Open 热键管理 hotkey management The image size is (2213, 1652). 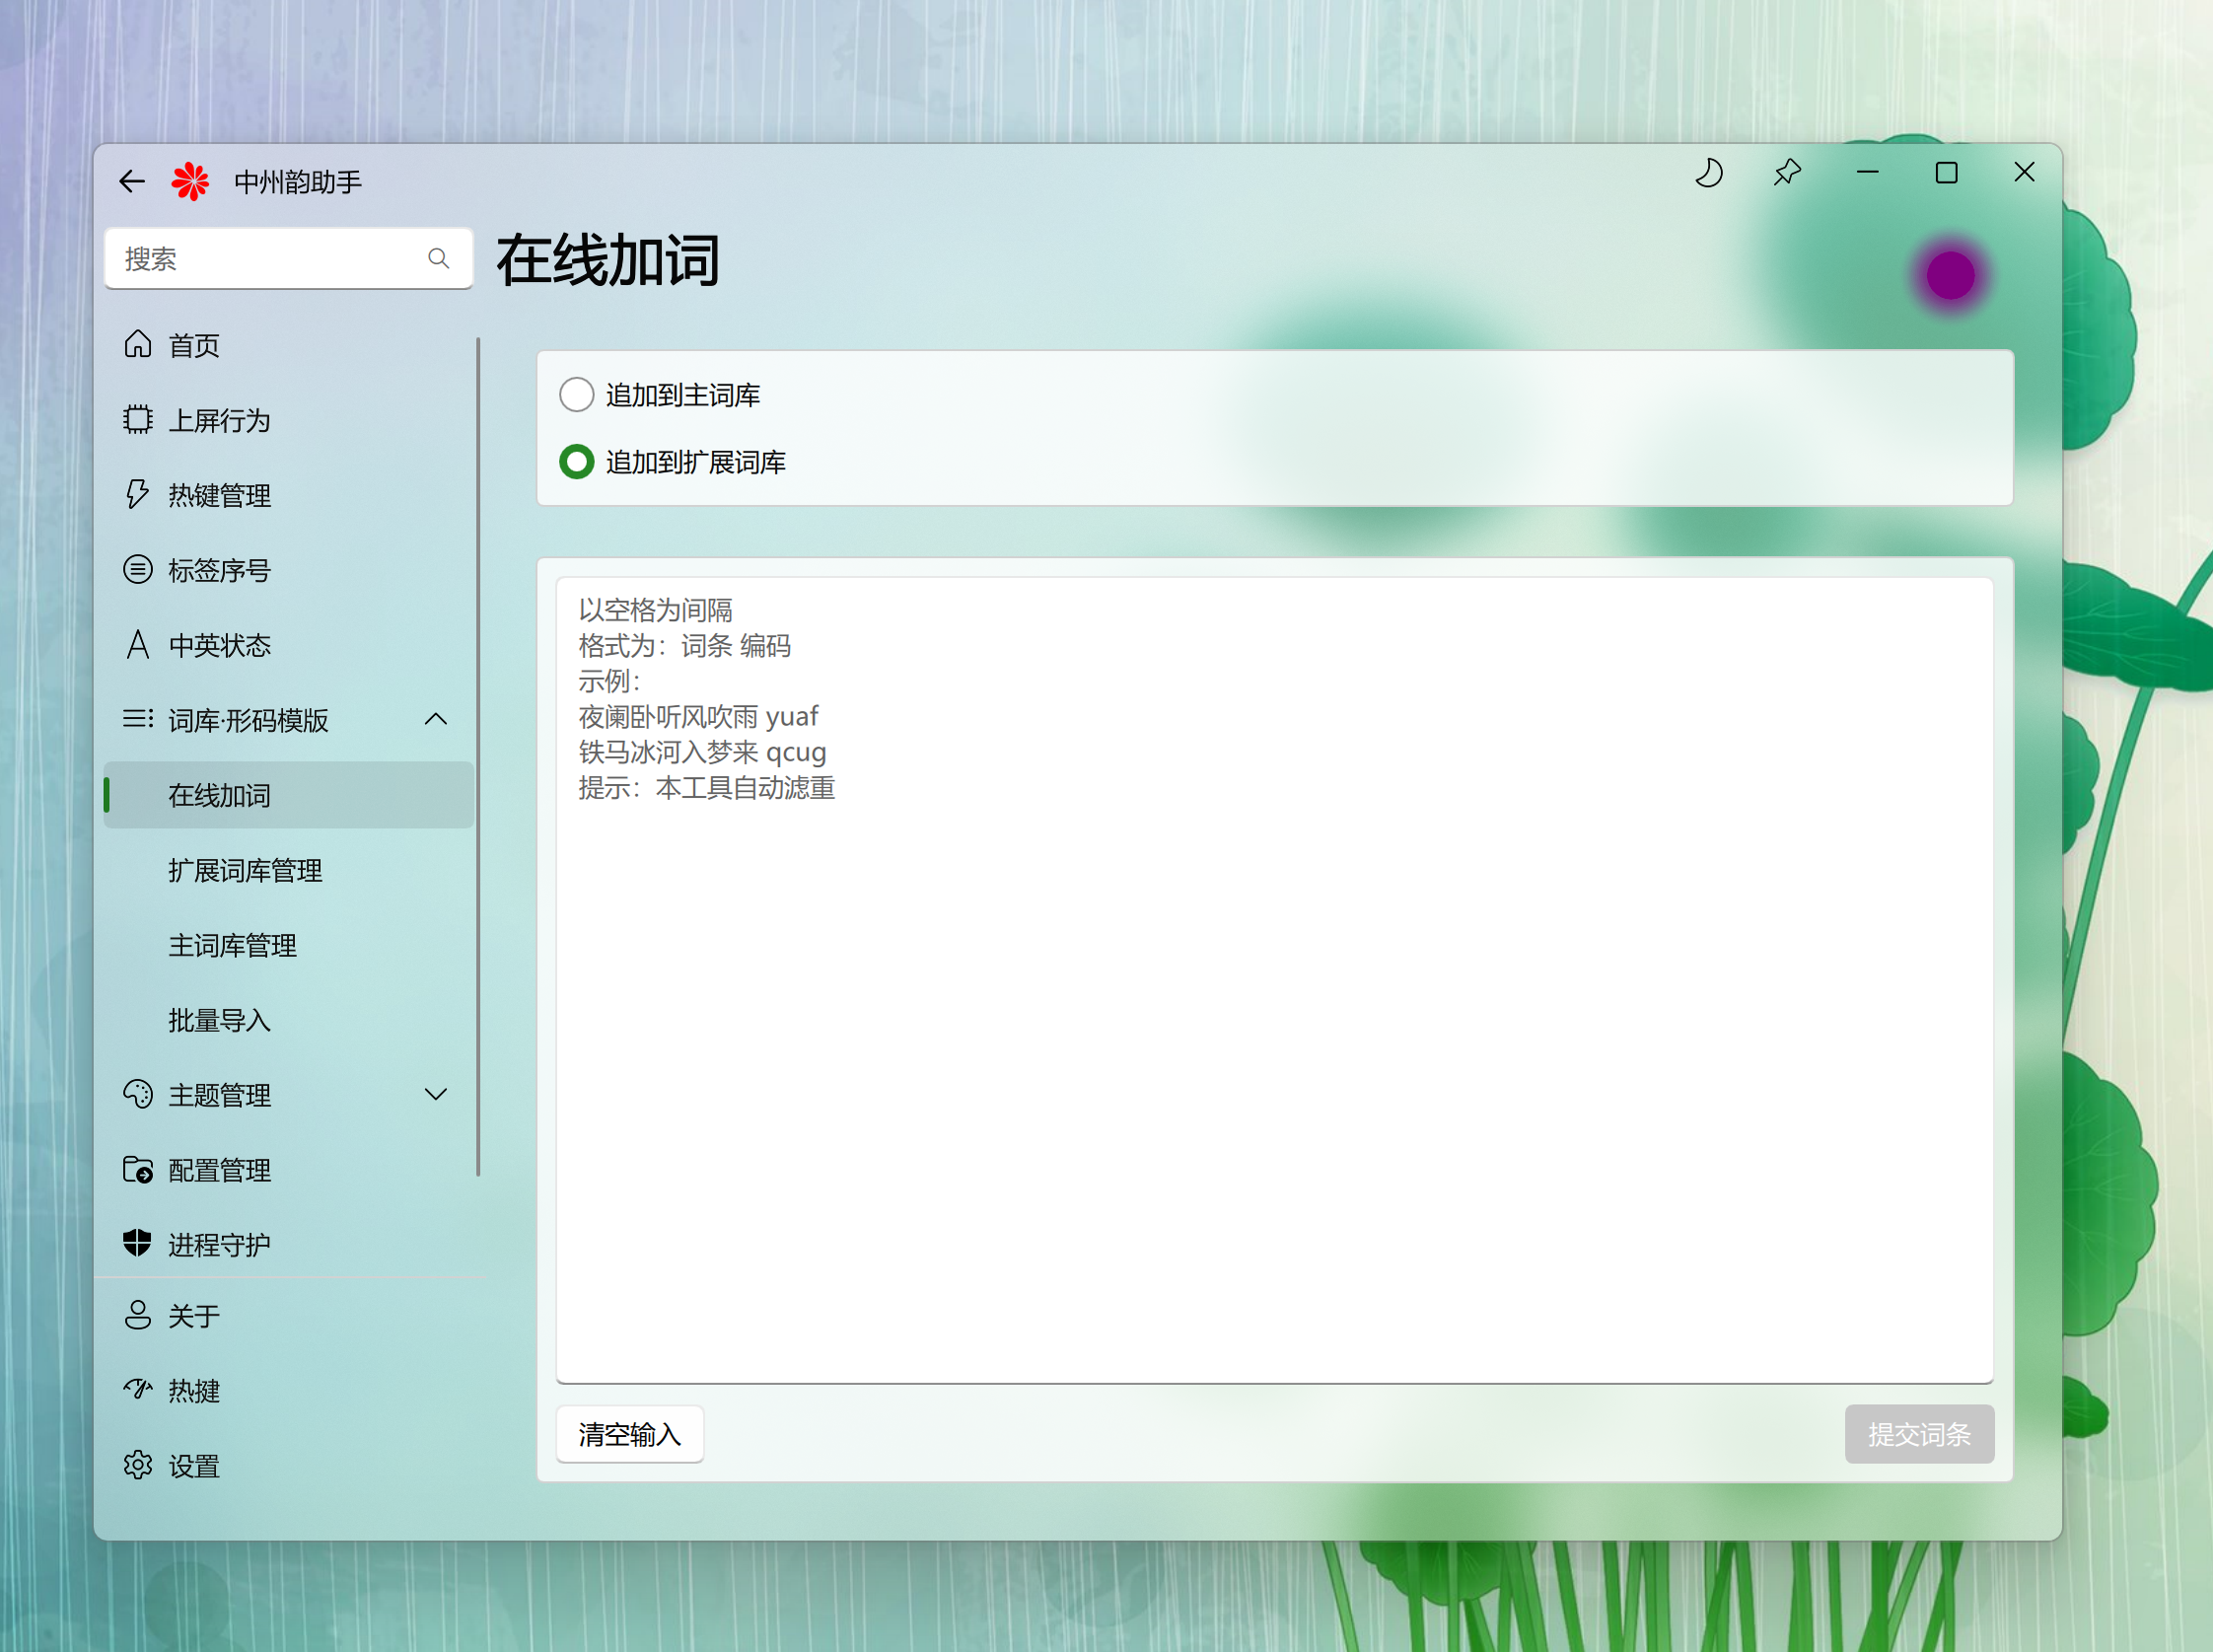219,496
